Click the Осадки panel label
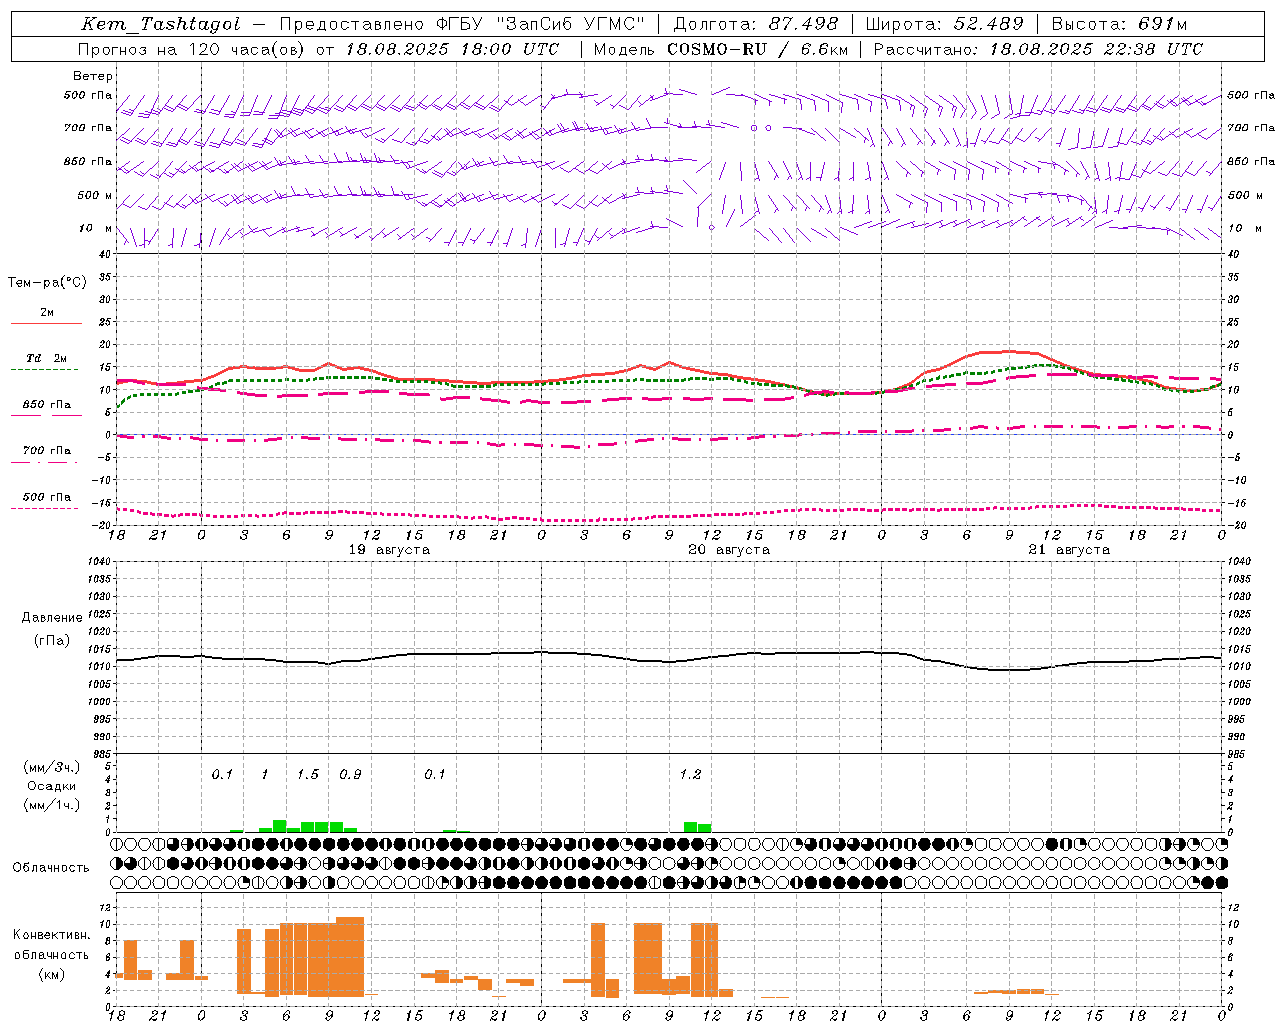 click(x=52, y=786)
